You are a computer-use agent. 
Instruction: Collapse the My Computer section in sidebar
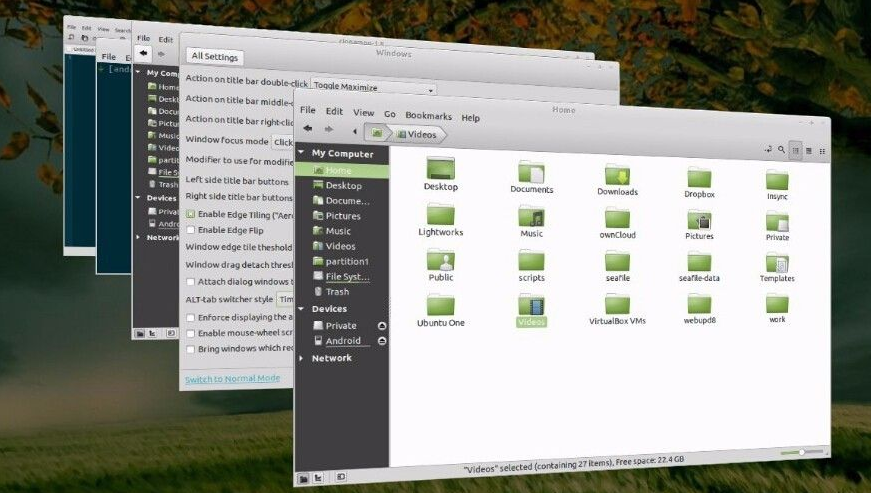(303, 154)
